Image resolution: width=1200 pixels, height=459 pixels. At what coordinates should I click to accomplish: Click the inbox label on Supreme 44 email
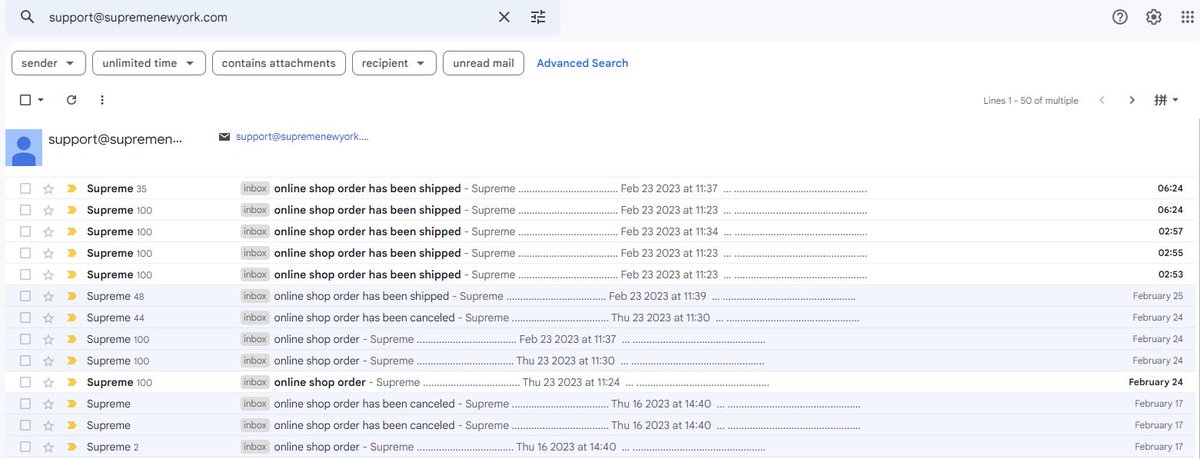(x=255, y=318)
